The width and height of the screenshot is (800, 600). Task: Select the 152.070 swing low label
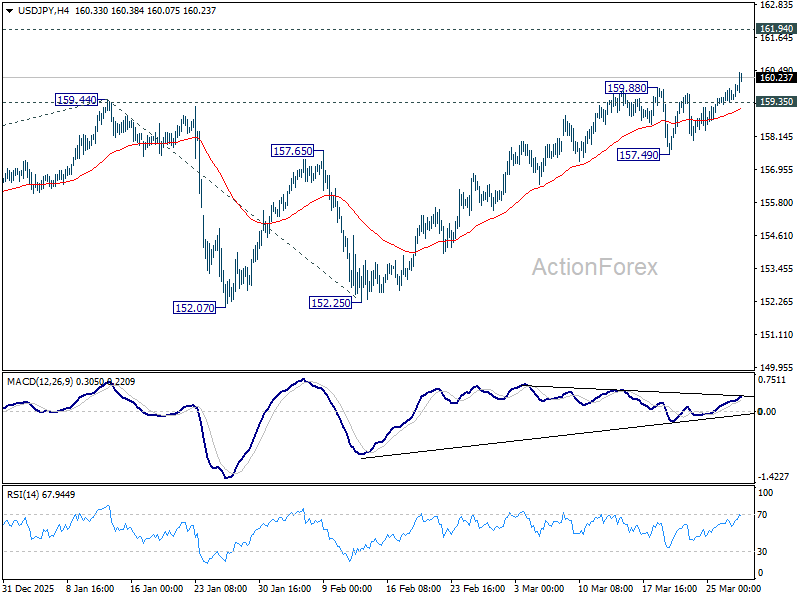pyautogui.click(x=196, y=307)
